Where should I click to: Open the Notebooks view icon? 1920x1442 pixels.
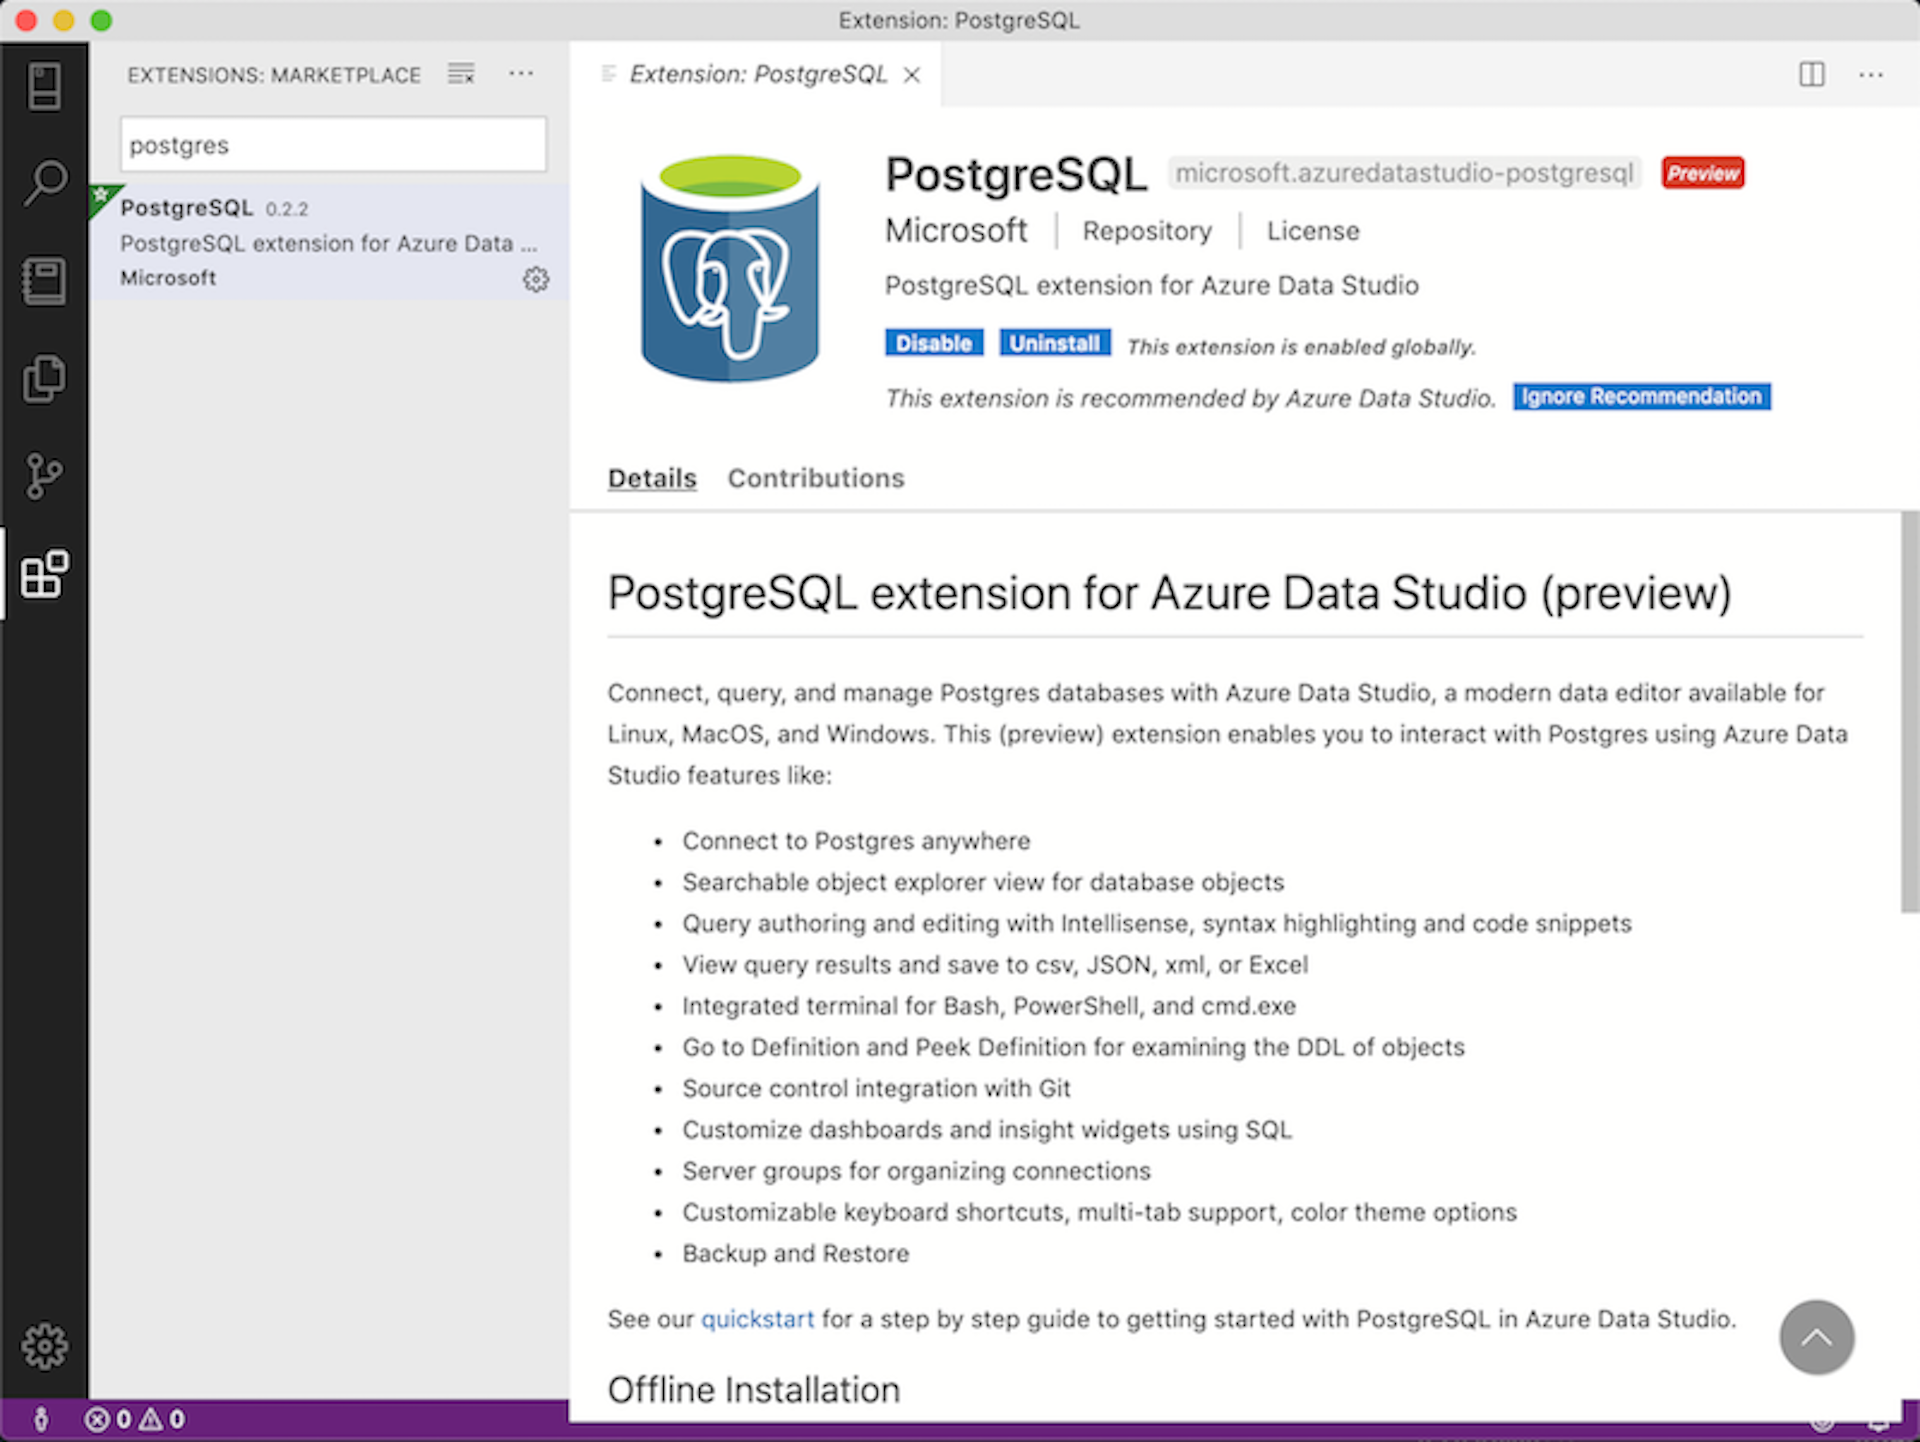point(45,280)
